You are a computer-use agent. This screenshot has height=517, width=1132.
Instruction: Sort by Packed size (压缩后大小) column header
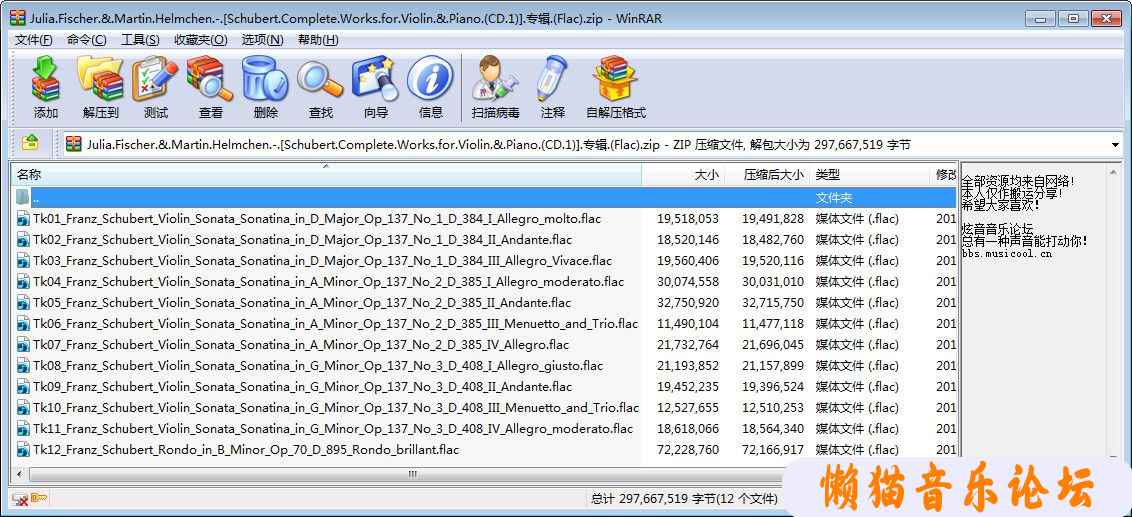point(767,175)
